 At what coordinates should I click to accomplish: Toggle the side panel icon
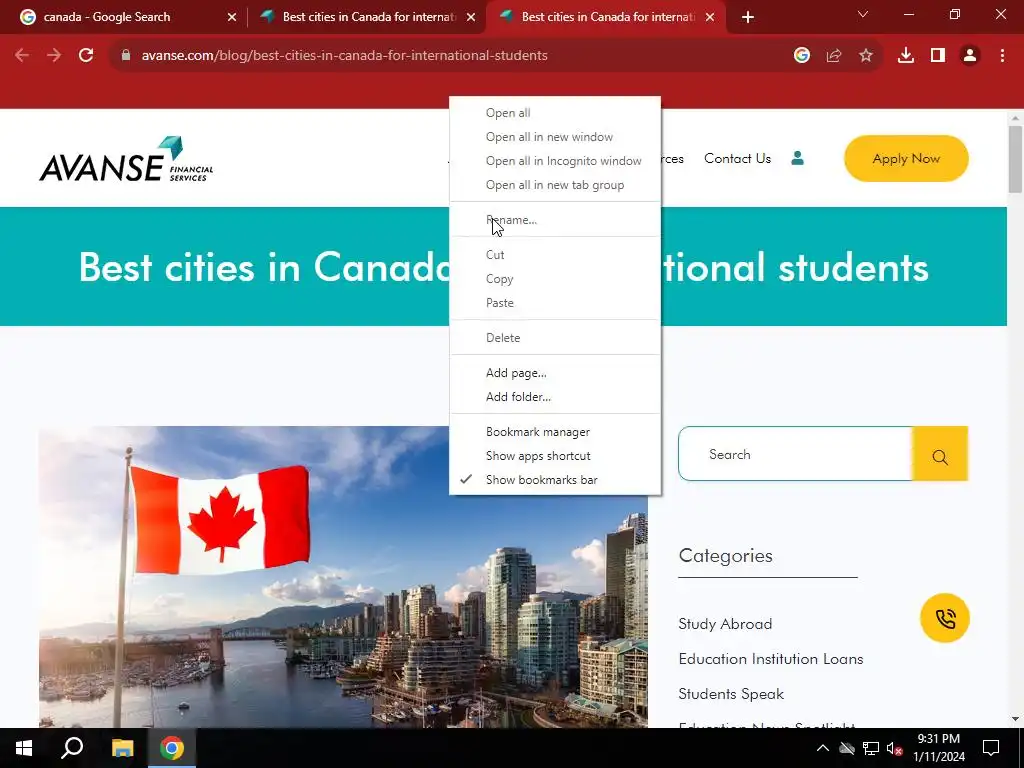click(938, 56)
